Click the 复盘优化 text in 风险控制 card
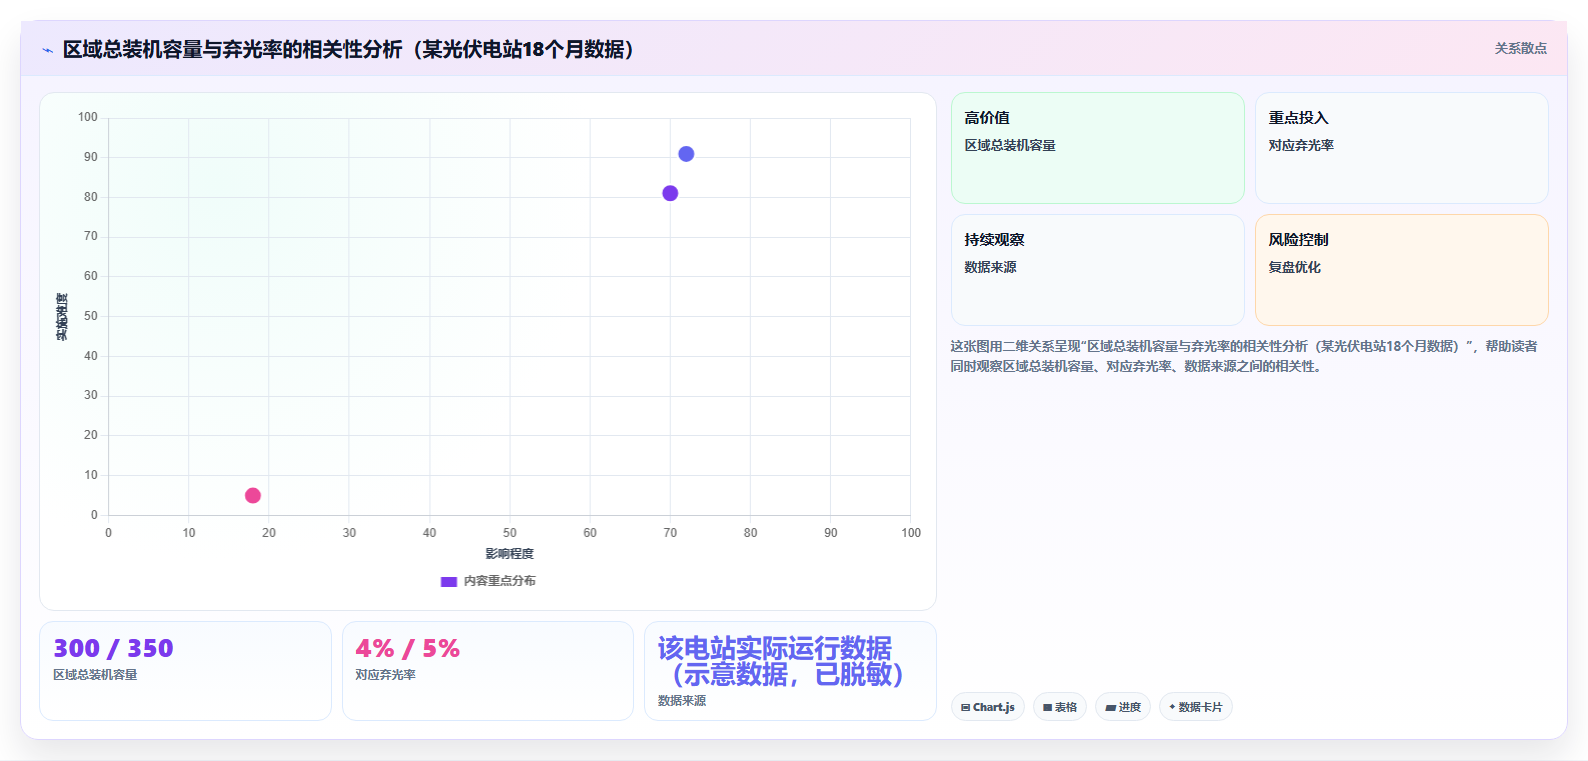The image size is (1588, 761). (1295, 267)
